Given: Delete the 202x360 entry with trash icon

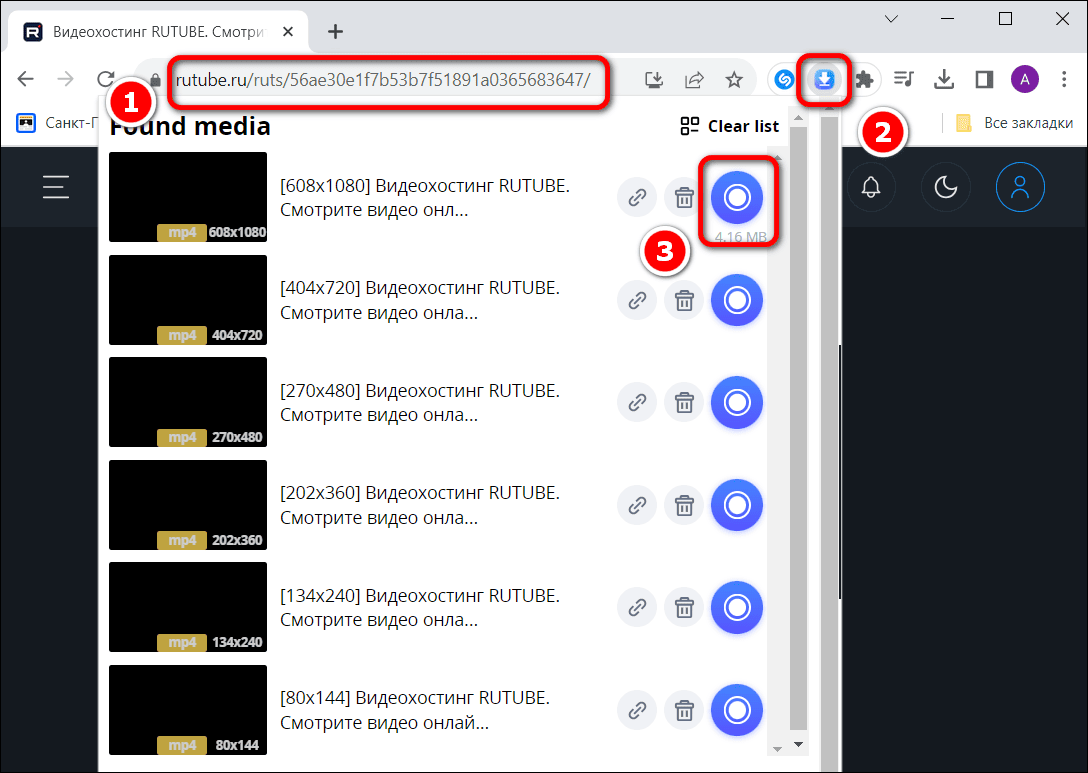Looking at the screenshot, I should pos(684,505).
